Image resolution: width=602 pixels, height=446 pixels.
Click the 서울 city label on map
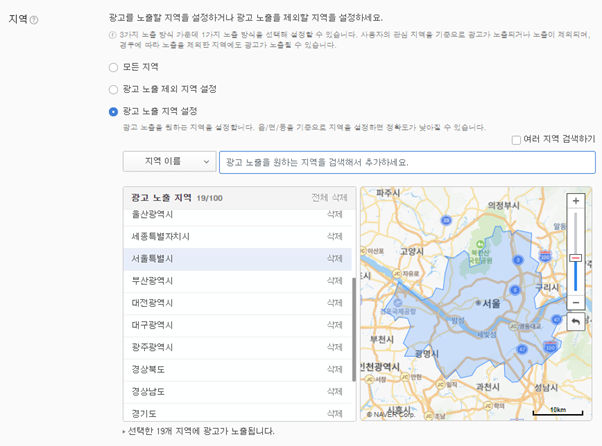click(x=491, y=304)
